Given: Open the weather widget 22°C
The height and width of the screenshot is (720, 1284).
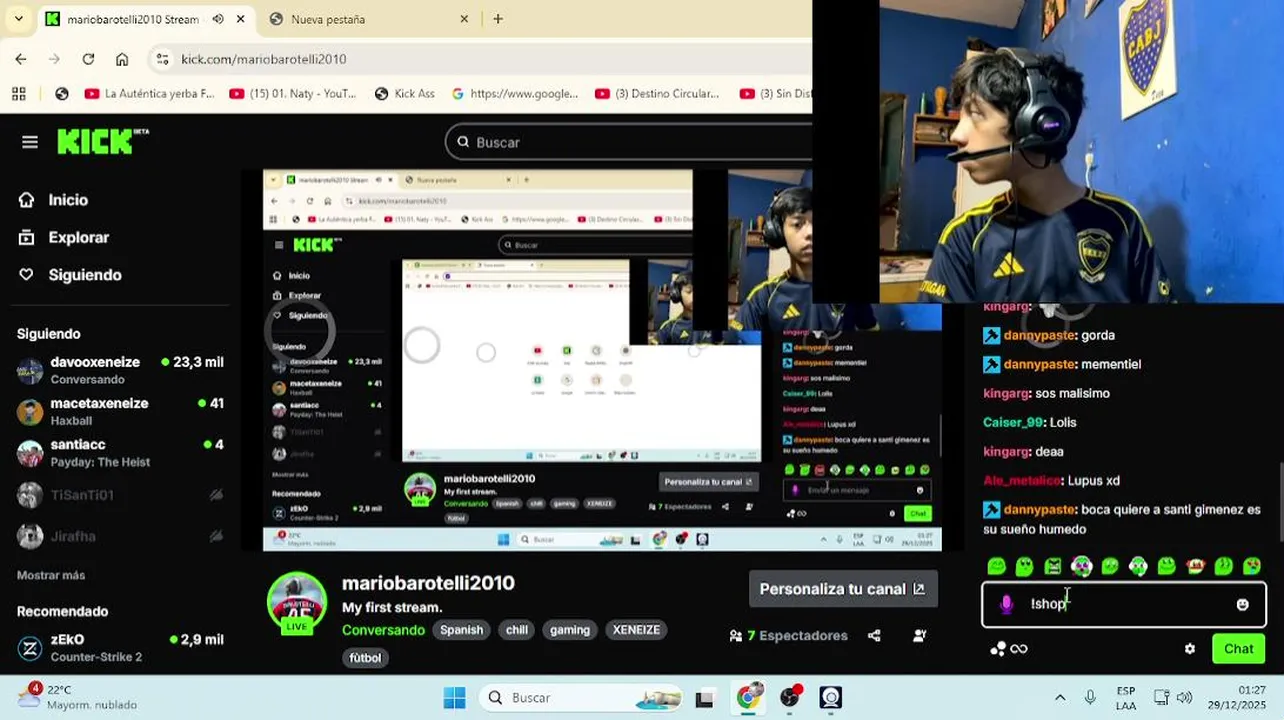Looking at the screenshot, I should 78,697.
